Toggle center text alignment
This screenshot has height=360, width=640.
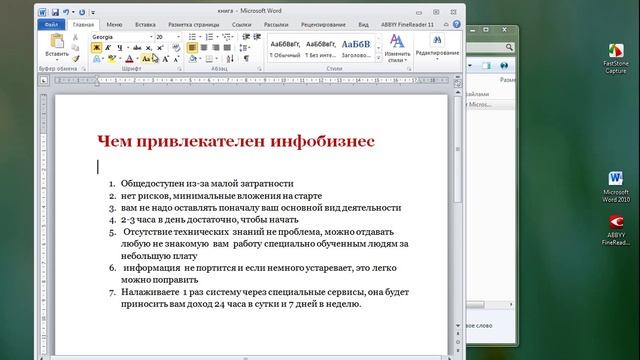coord(204,48)
